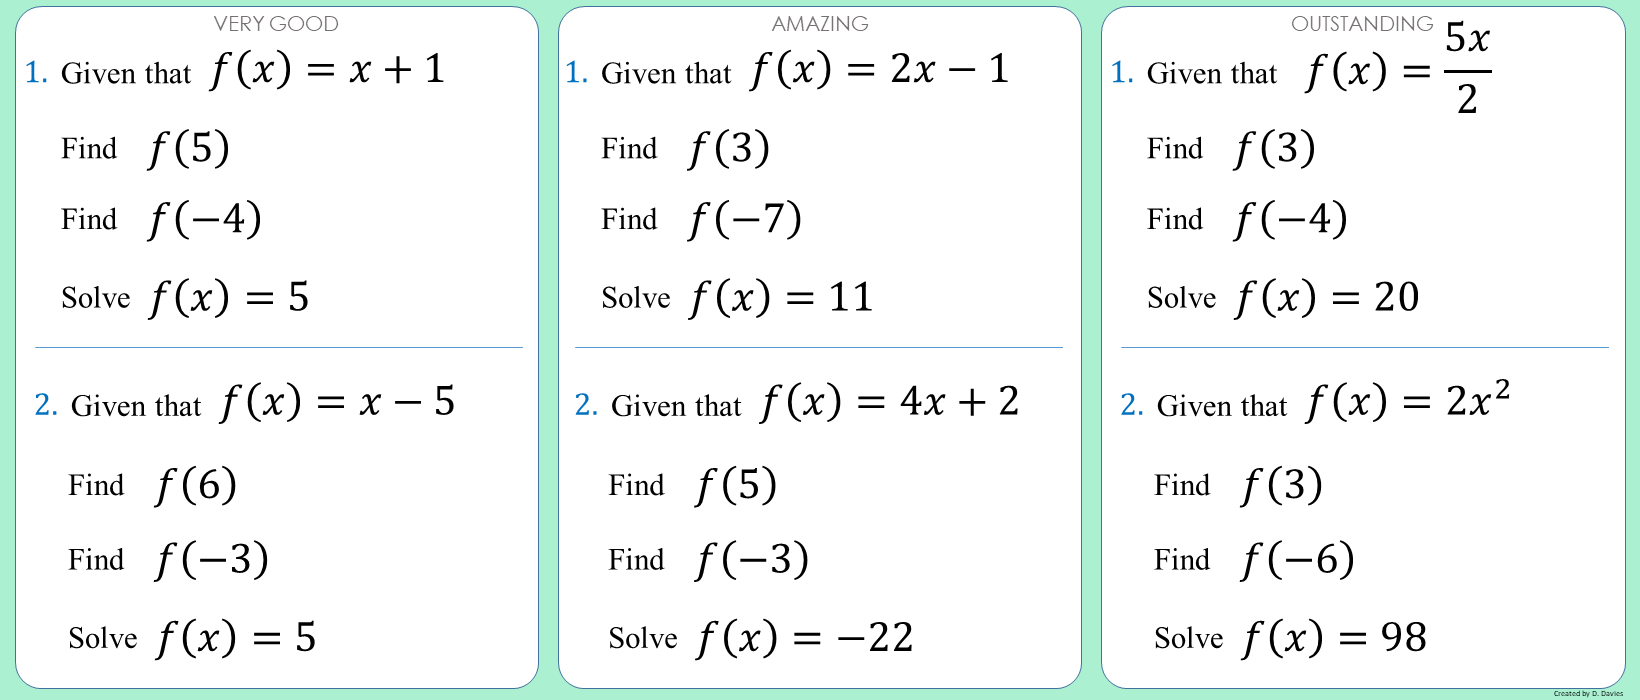Select f(x) = 2x² definition

1408,401
